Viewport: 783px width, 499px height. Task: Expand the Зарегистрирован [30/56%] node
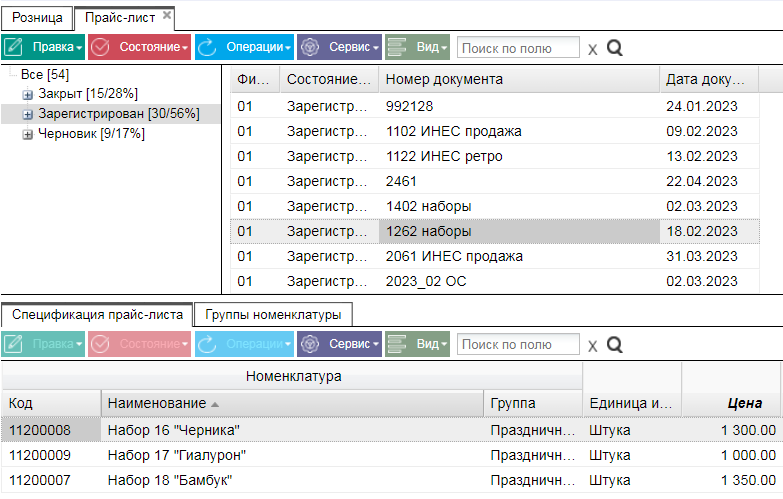click(x=28, y=114)
